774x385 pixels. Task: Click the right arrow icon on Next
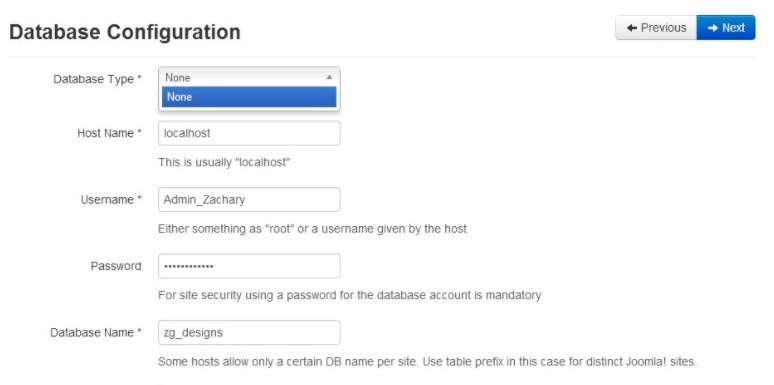712,28
